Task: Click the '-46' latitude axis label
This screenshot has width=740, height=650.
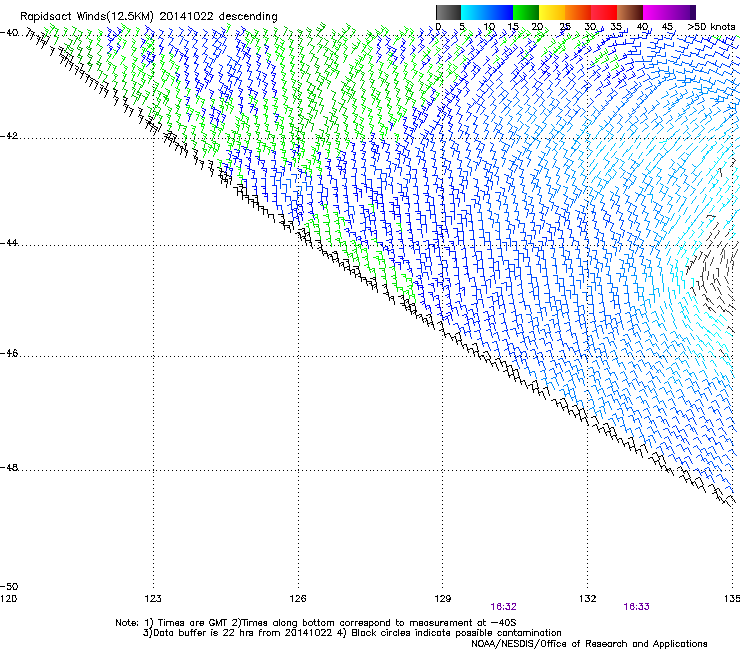Action: click(x=9, y=354)
